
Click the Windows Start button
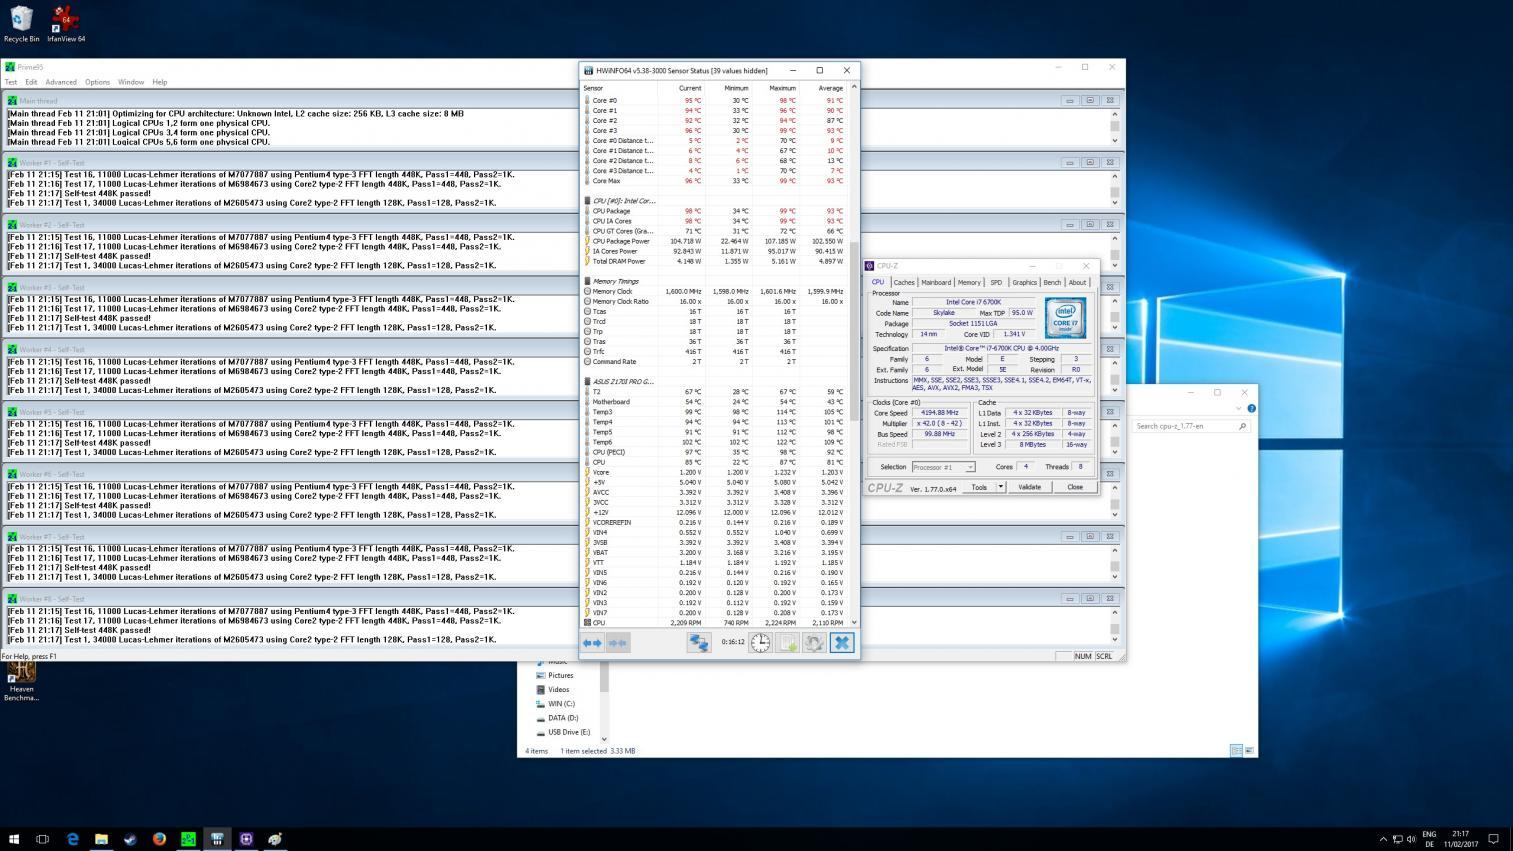(x=14, y=839)
